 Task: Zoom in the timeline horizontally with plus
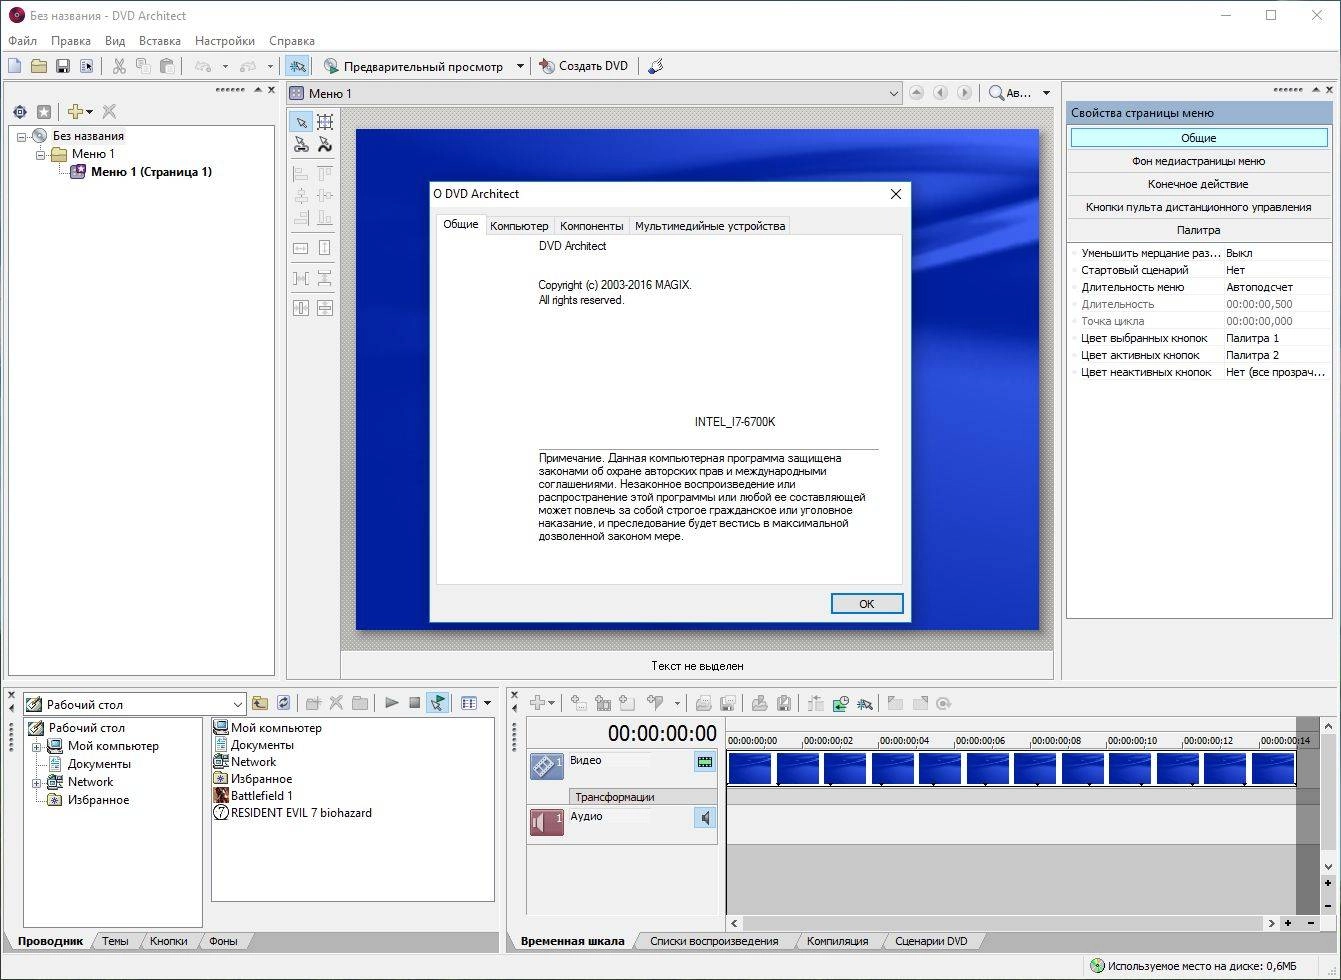pos(1288,923)
